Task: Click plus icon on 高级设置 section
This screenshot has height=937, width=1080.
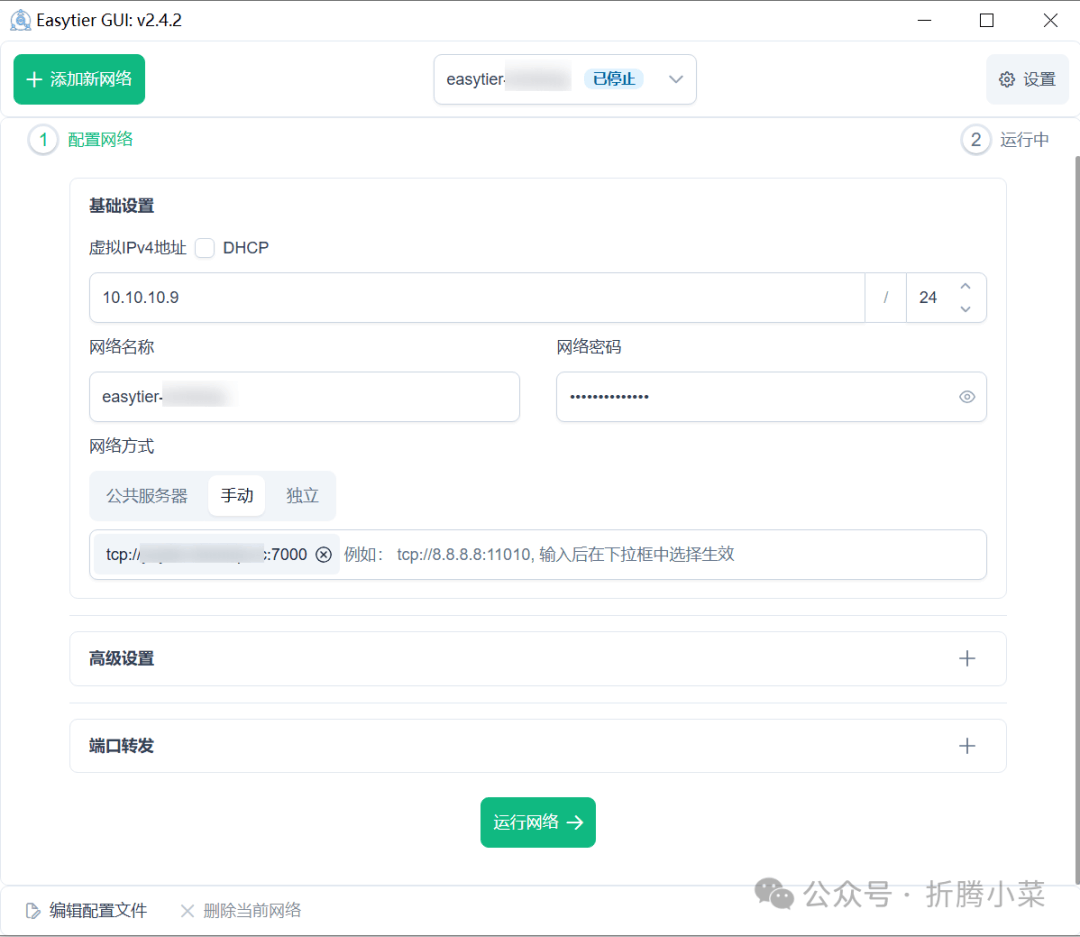Action: [966, 658]
